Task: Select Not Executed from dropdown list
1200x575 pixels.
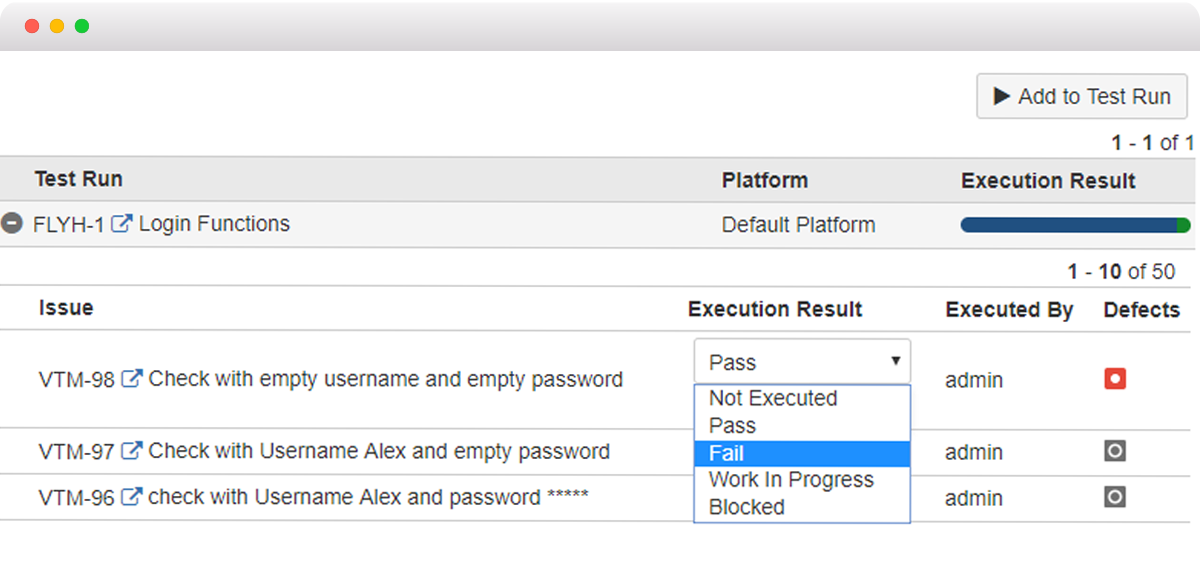Action: pos(802,398)
